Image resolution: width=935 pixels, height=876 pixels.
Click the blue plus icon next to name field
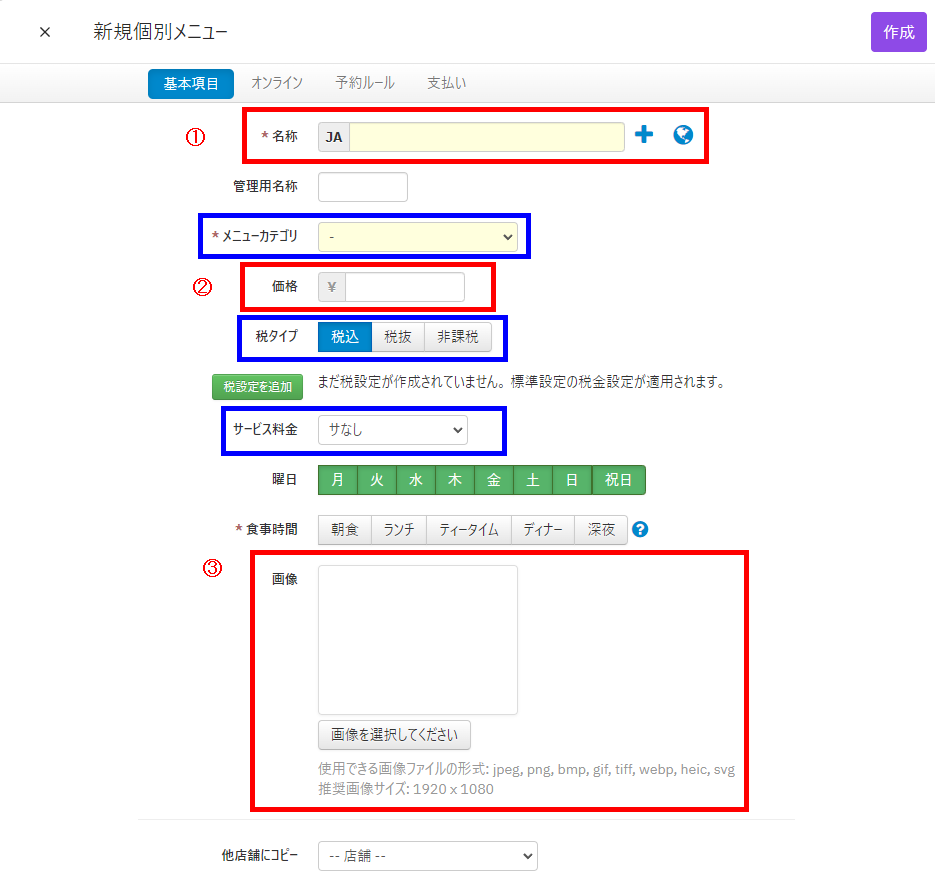click(x=645, y=135)
